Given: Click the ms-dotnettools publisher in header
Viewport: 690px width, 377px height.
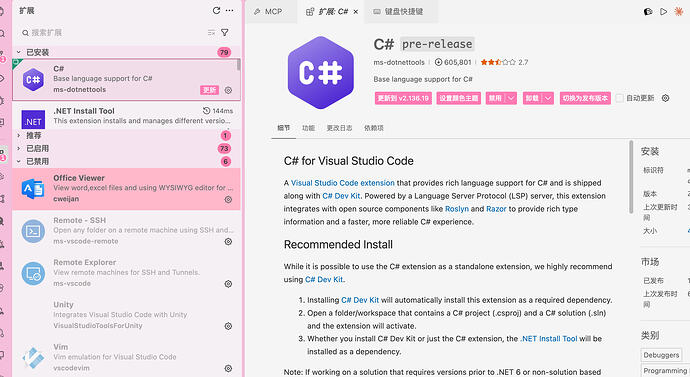Looking at the screenshot, I should click(x=399, y=62).
